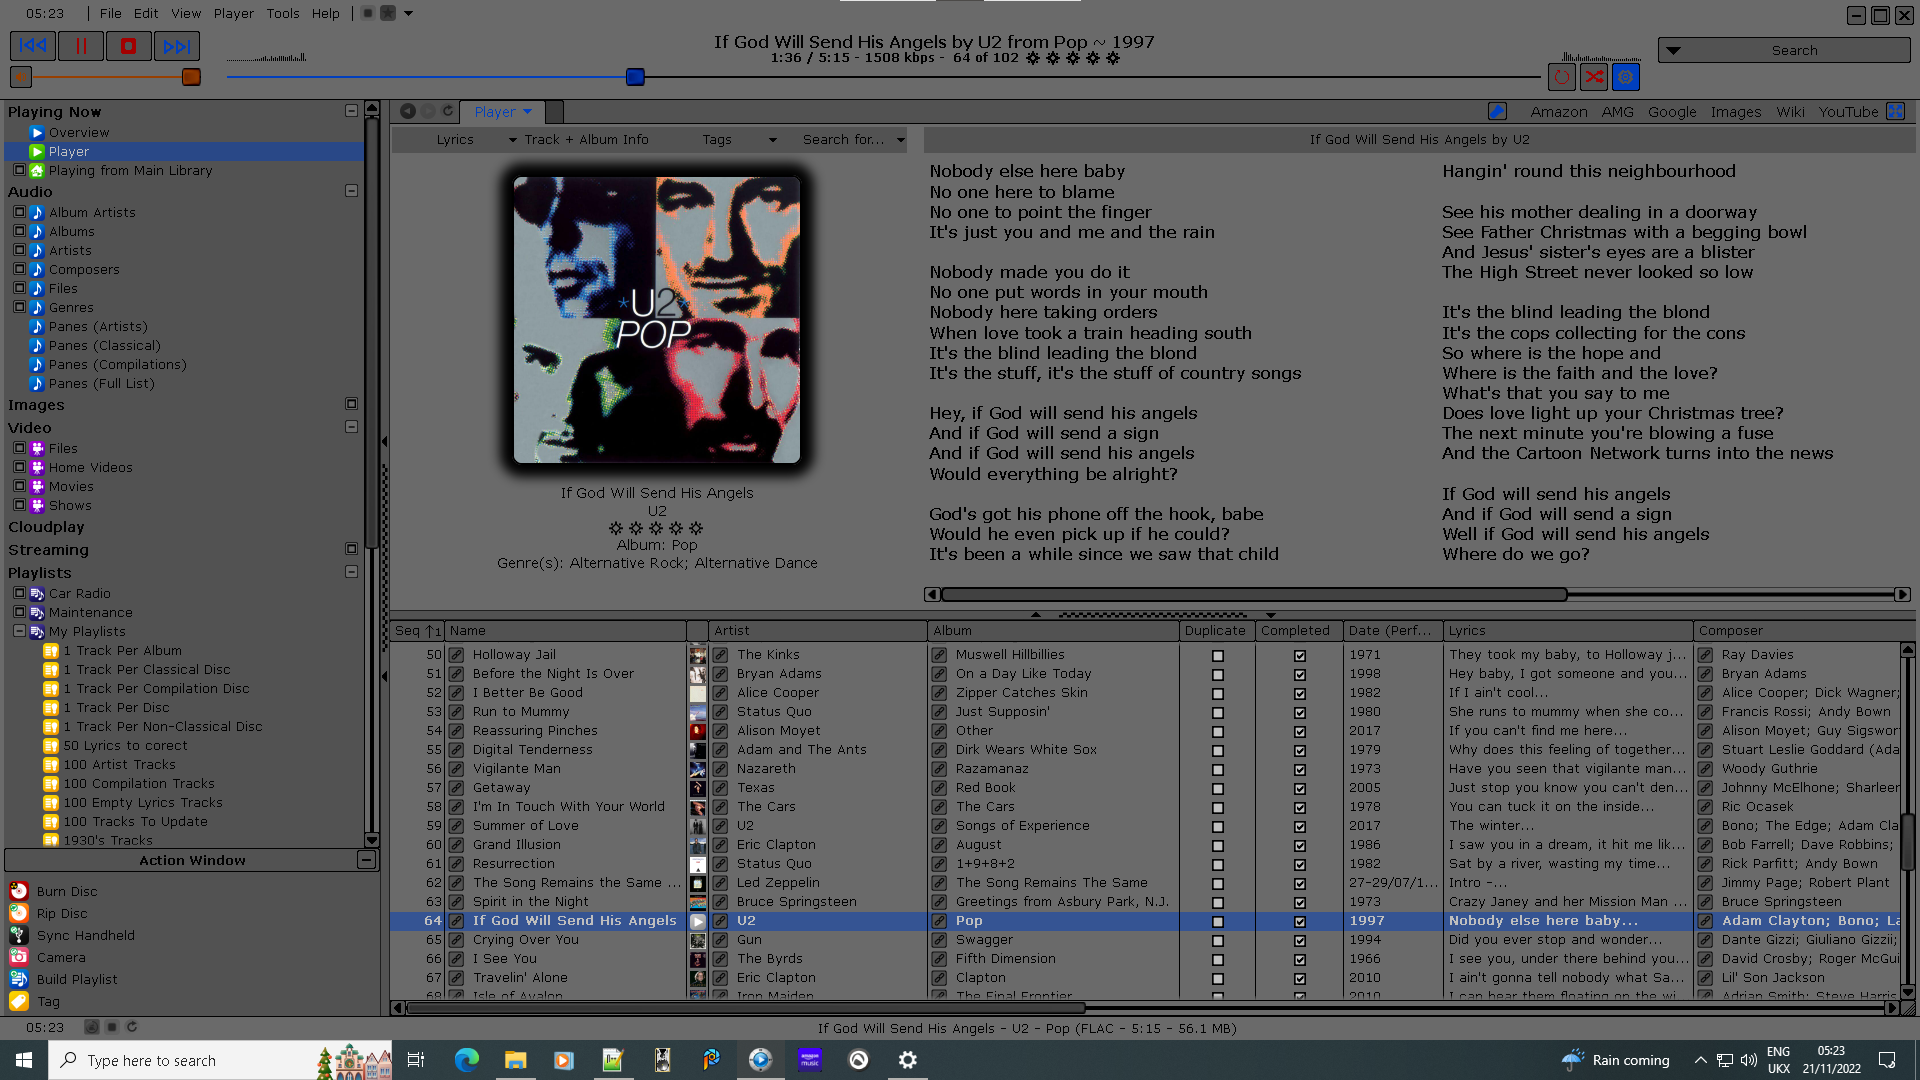Collapse the Audio section
Viewport: 1920px width, 1080px height.
(x=351, y=190)
